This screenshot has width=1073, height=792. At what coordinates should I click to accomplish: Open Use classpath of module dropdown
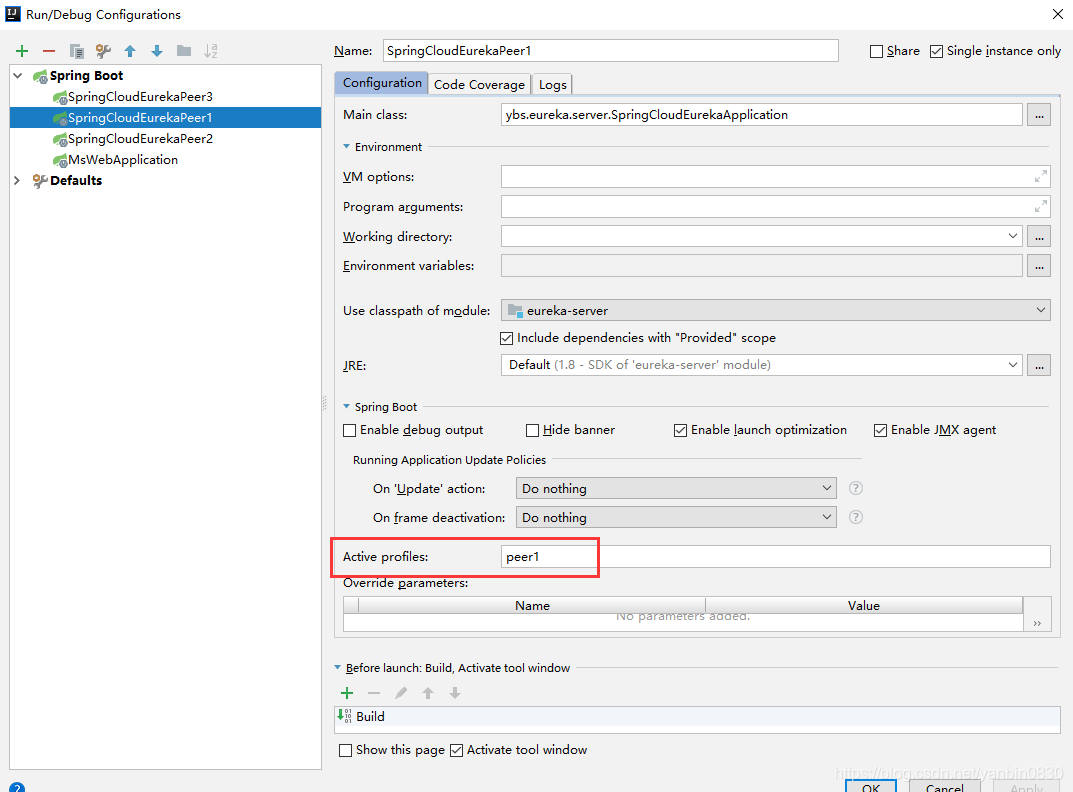point(1040,310)
